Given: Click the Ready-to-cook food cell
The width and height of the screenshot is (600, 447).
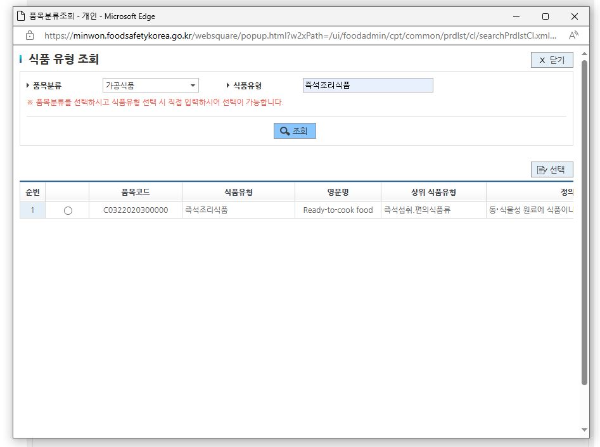Looking at the screenshot, I should [x=338, y=210].
